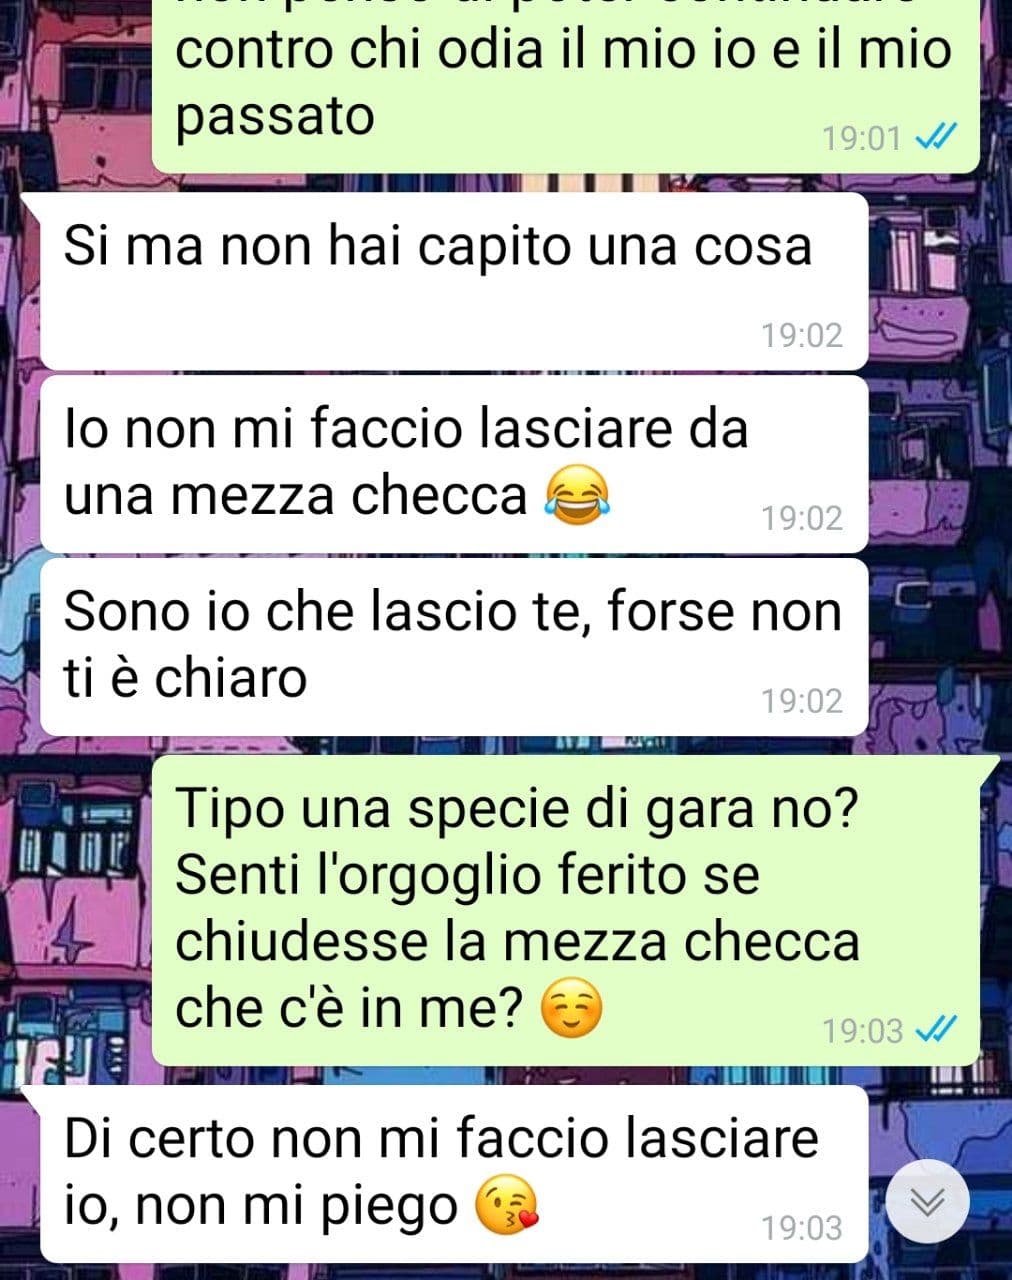Tap the smiling emoji after 'che c'è in me?'
The width and height of the screenshot is (1012, 1280).
(571, 1010)
